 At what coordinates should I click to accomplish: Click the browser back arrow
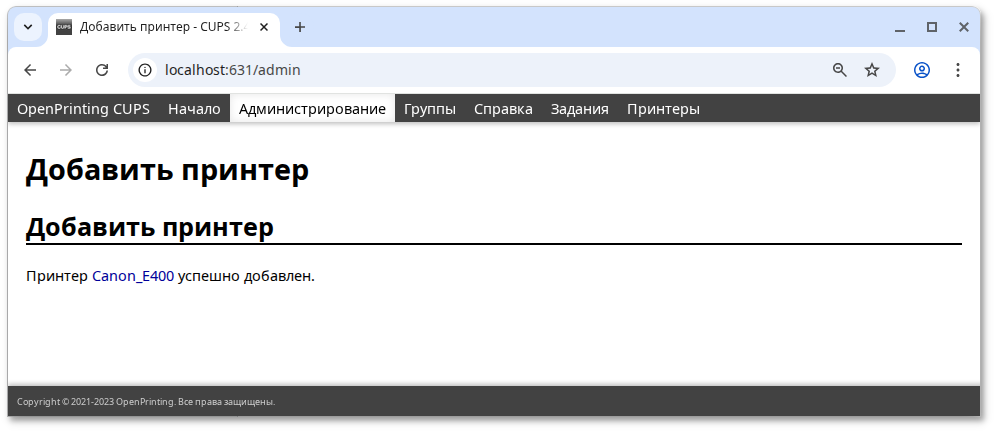coord(30,70)
